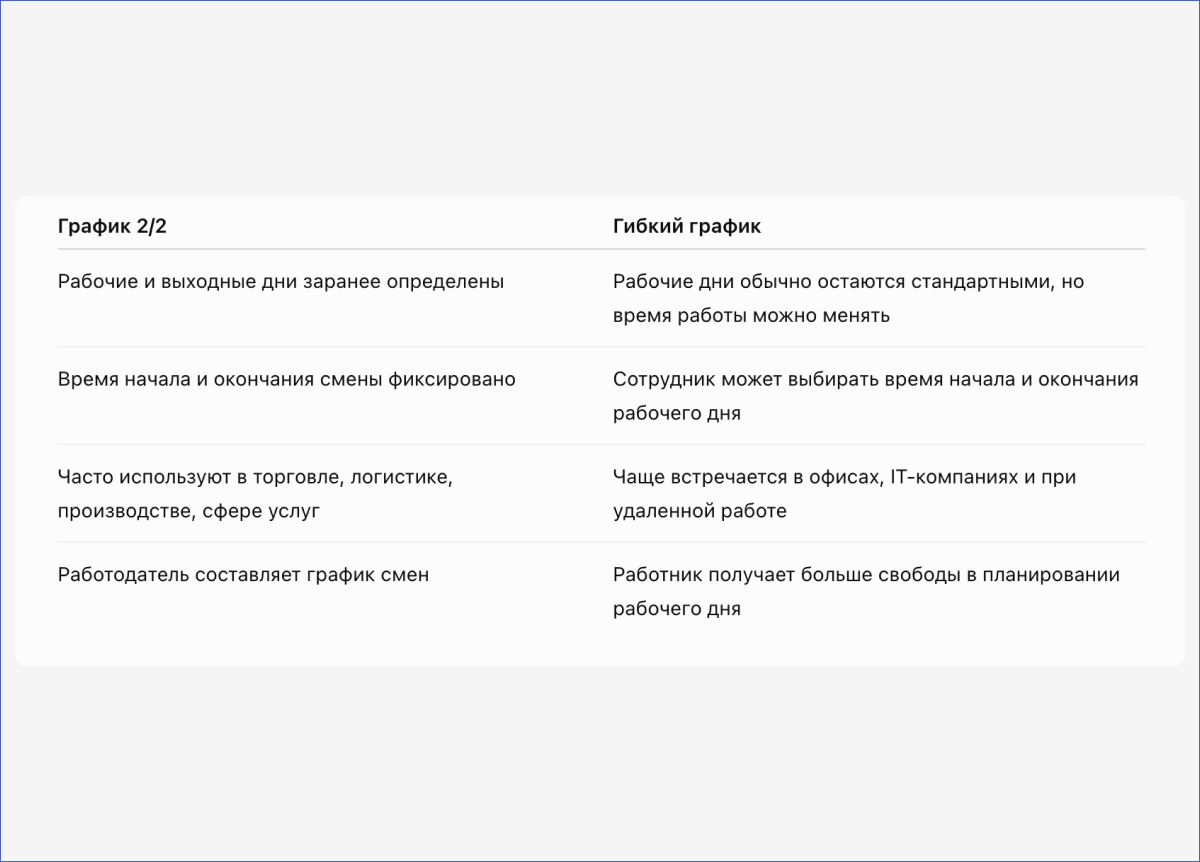Click the text «время работы можно менять»

[x=751, y=315]
